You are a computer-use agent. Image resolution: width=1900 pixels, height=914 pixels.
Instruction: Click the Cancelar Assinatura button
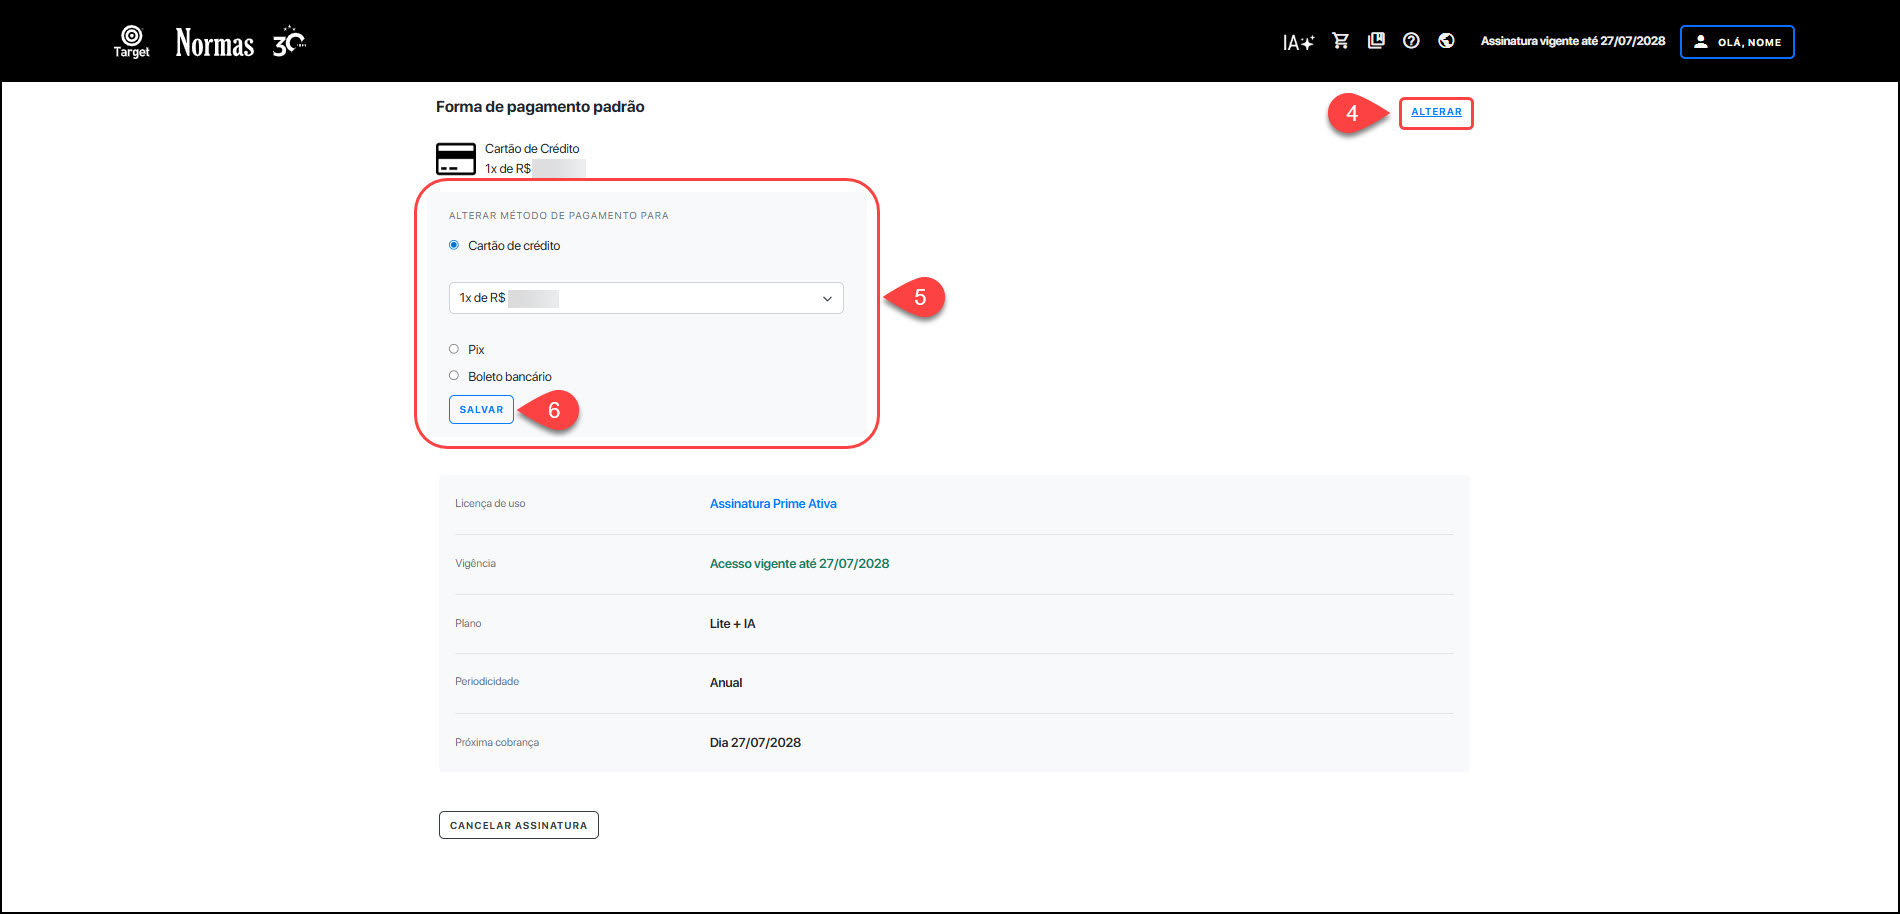[x=518, y=825]
